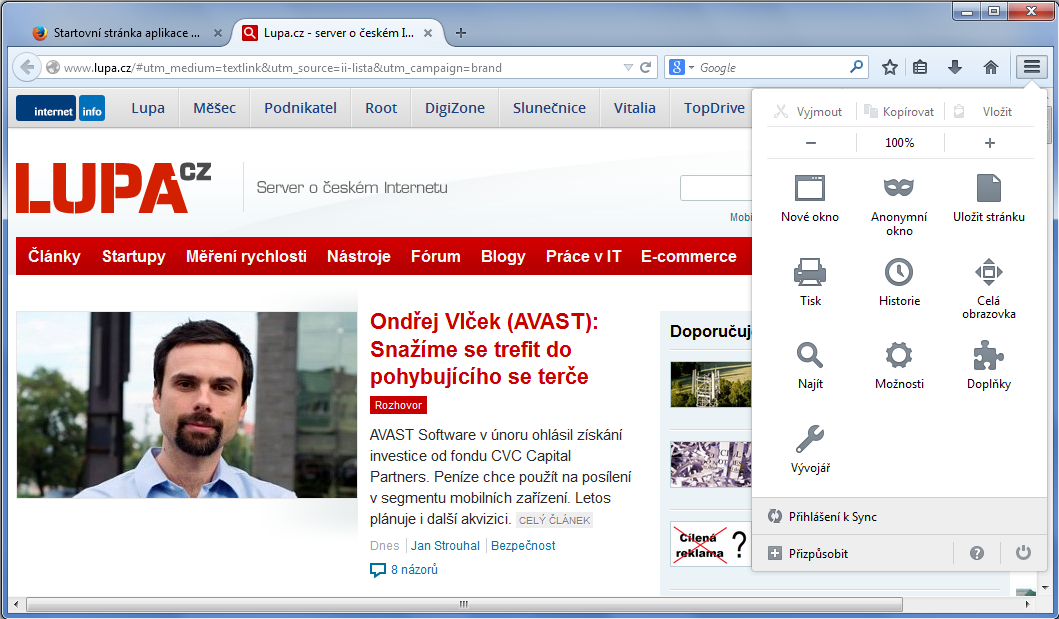Click the power quit icon in menu

coord(1023,553)
